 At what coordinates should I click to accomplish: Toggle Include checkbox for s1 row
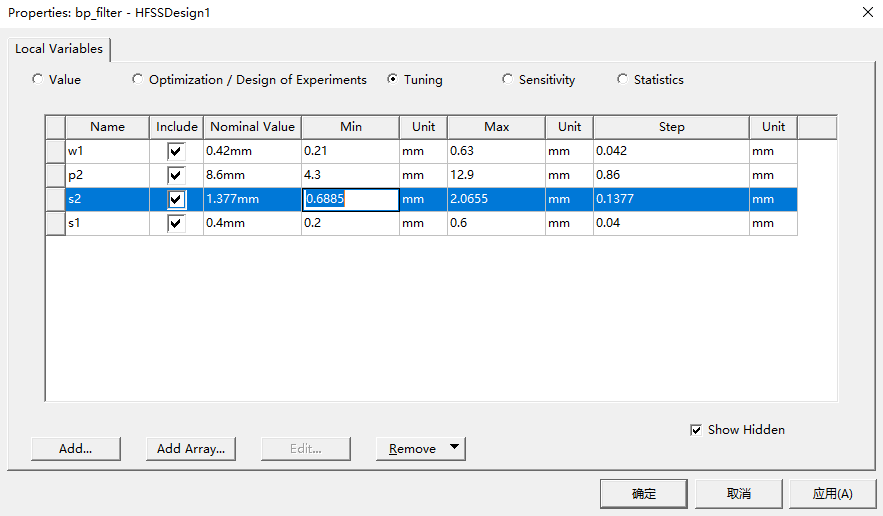pyautogui.click(x=177, y=223)
